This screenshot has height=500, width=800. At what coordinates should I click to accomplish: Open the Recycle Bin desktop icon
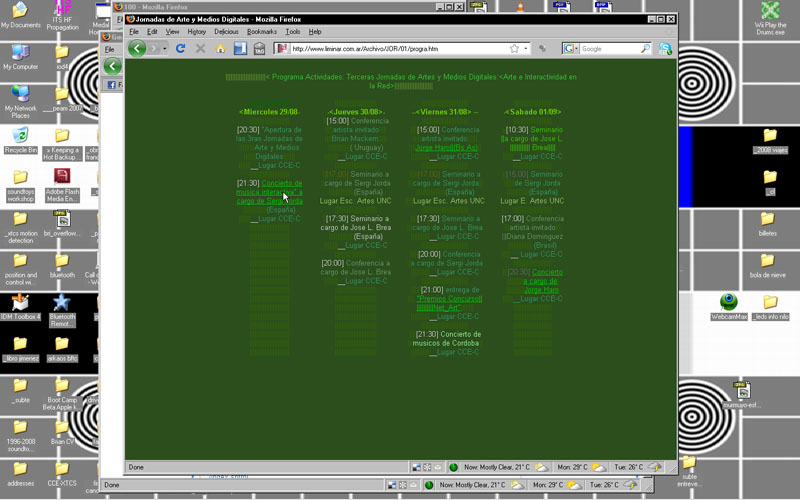click(x=20, y=136)
